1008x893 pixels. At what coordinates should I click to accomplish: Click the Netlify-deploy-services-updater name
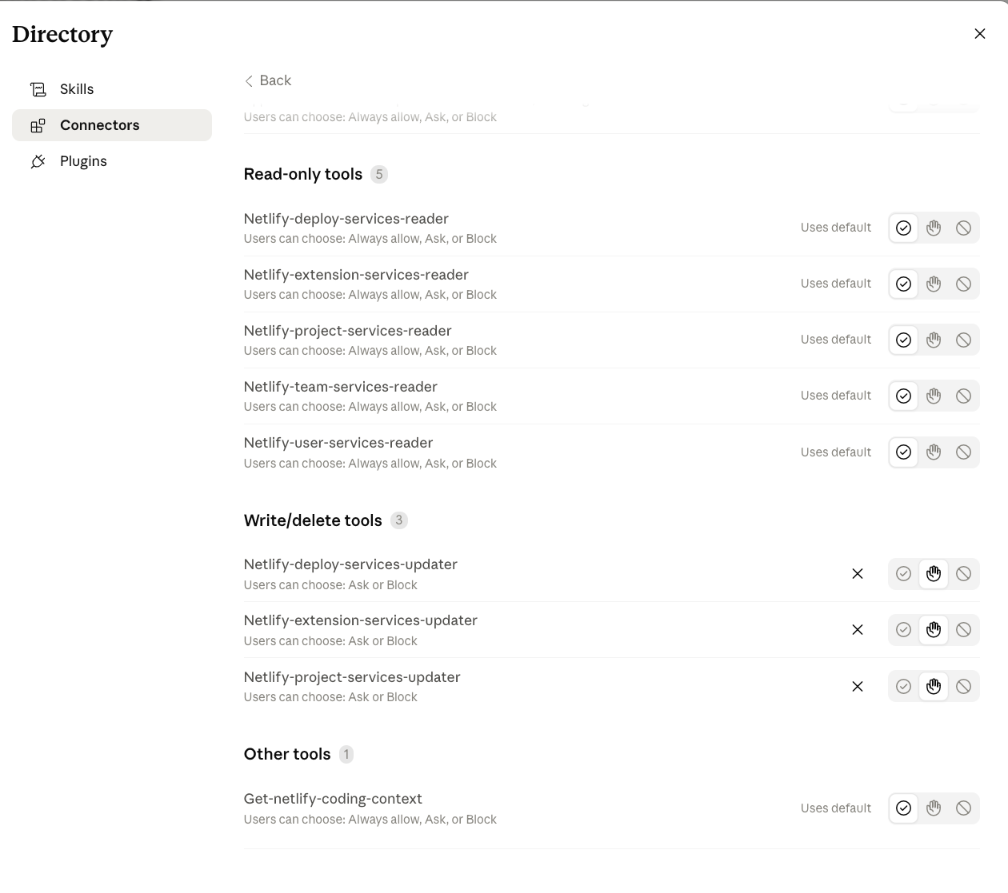pos(350,564)
